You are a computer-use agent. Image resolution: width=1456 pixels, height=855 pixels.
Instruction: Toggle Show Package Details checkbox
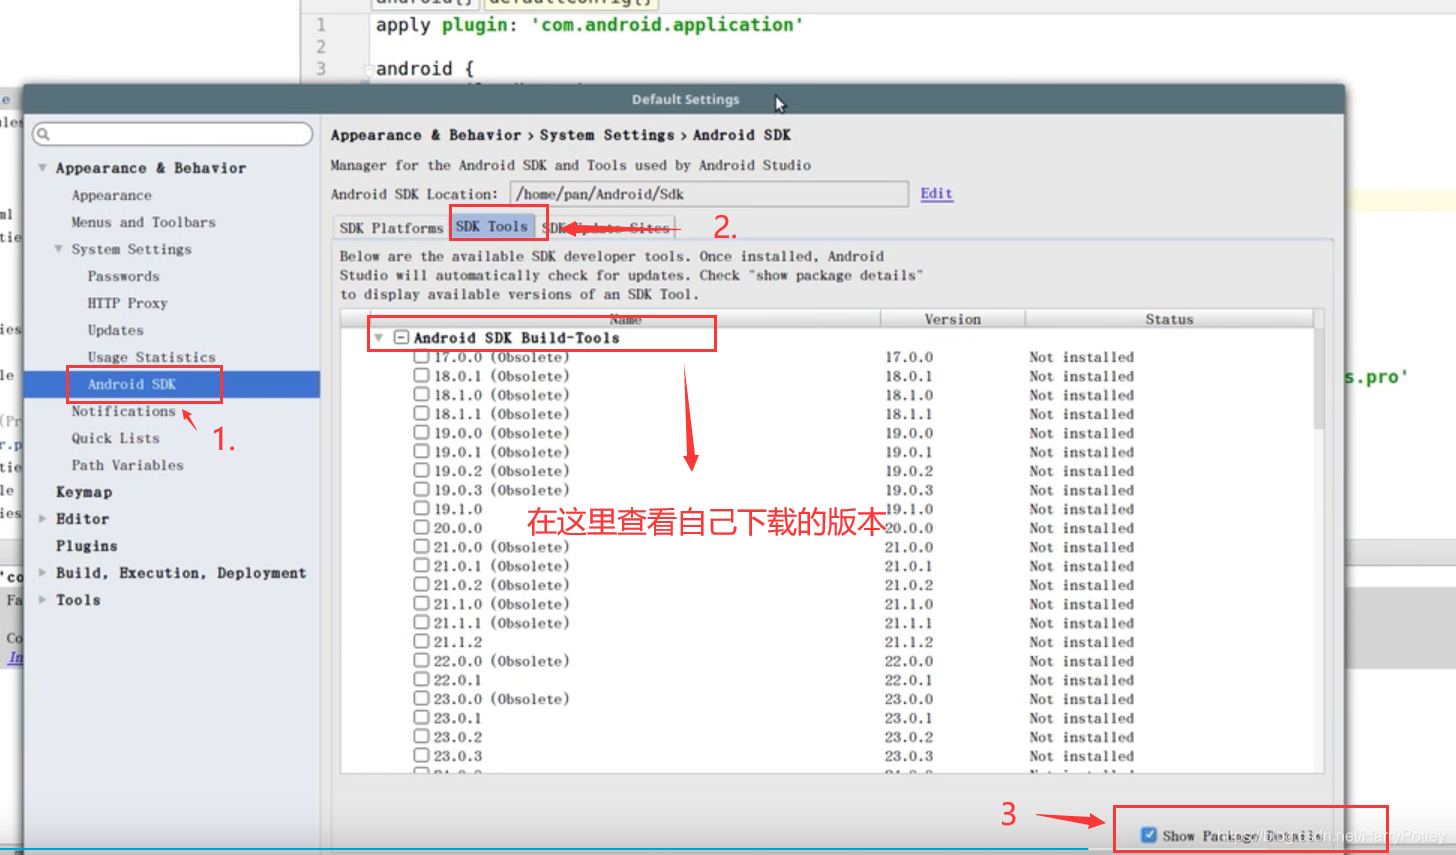pyautogui.click(x=1149, y=835)
